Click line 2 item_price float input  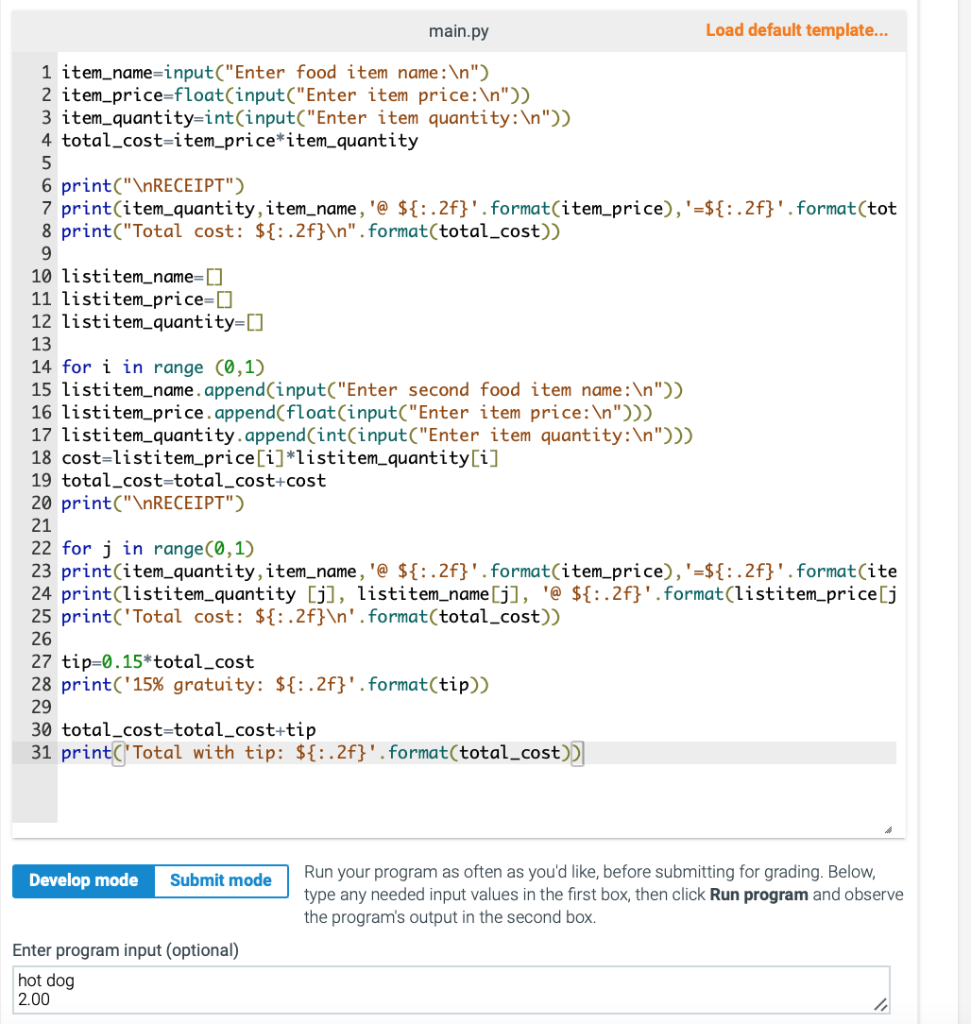pos(296,95)
